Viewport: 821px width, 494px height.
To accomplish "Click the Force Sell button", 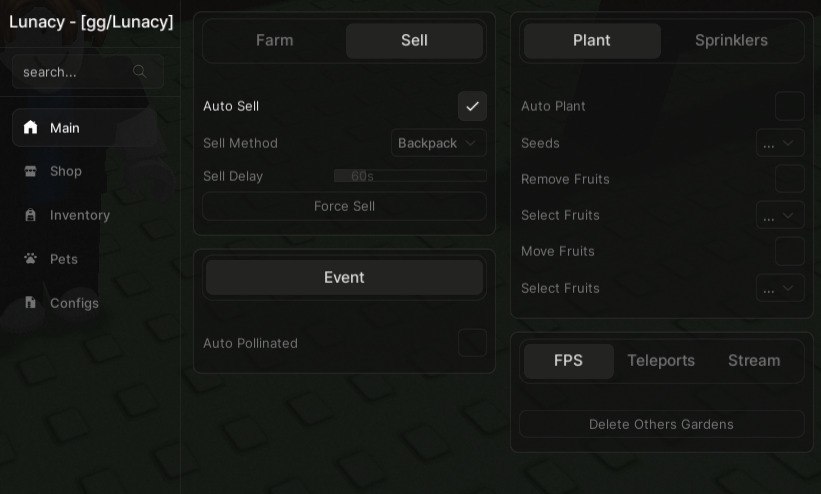I will pyautogui.click(x=344, y=206).
